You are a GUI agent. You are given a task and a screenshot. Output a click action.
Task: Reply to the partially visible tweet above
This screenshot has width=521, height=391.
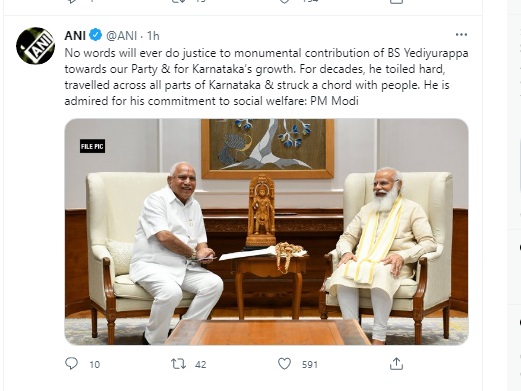(71, 1)
